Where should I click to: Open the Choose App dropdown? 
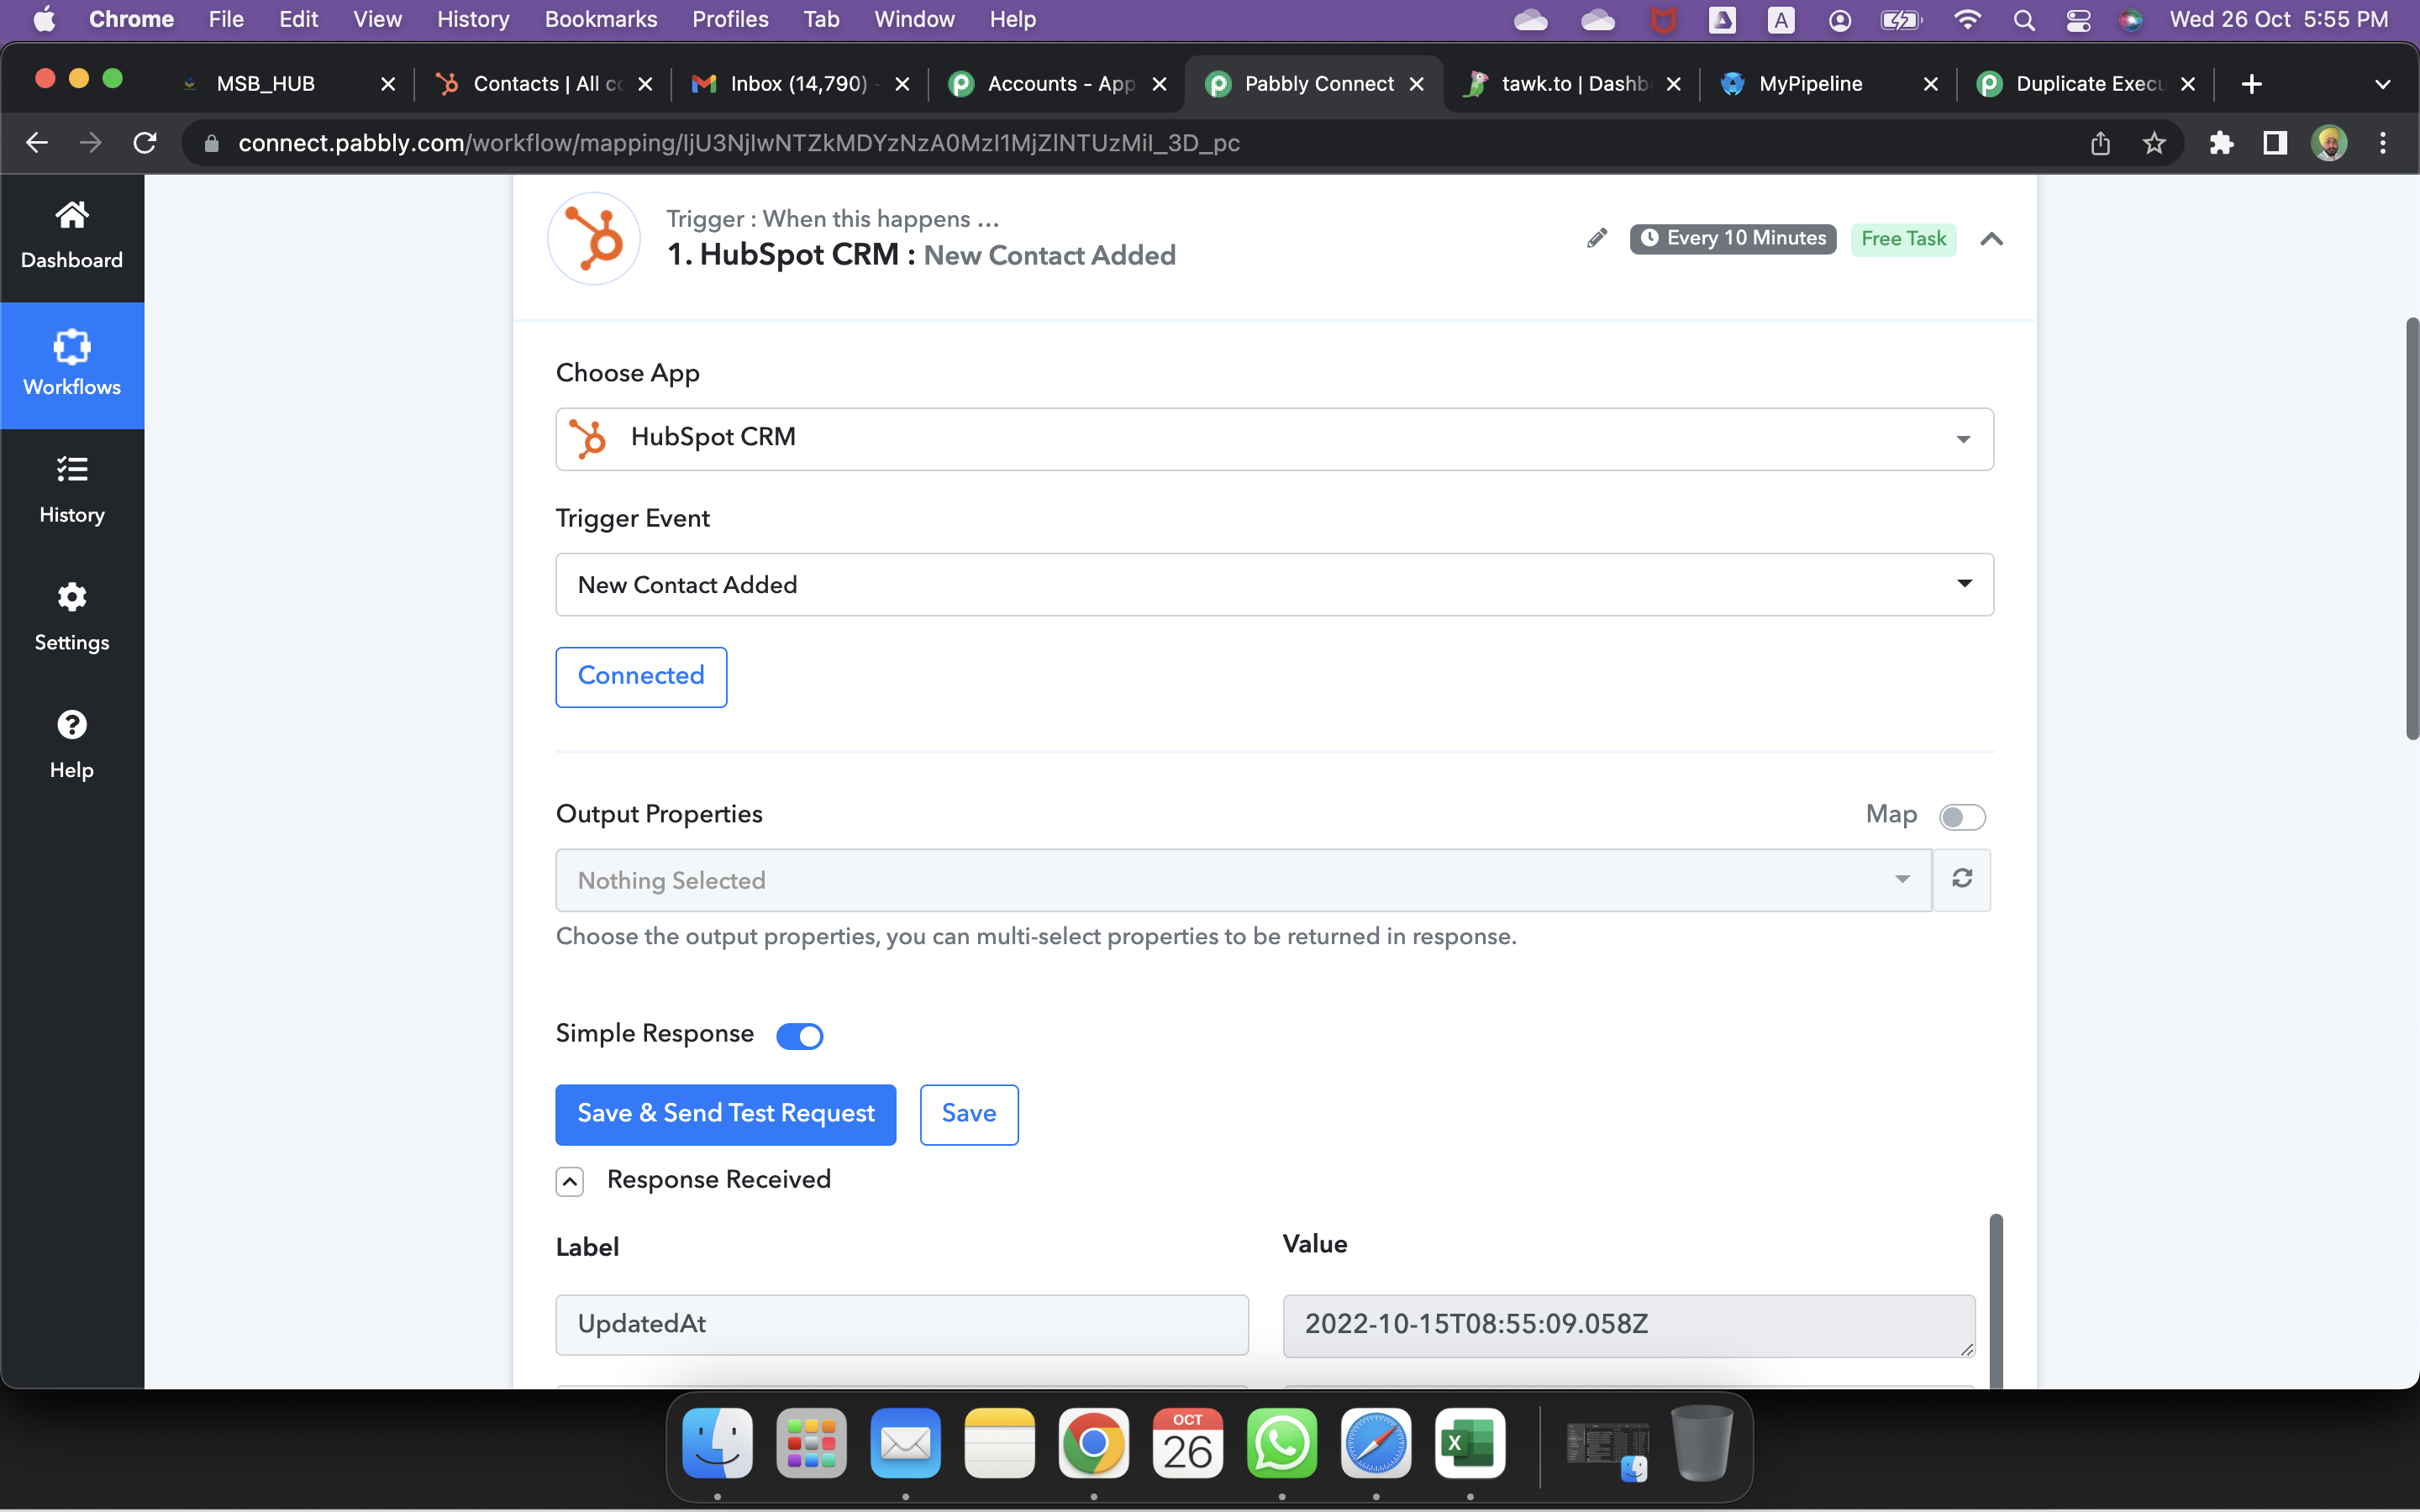pyautogui.click(x=1274, y=439)
